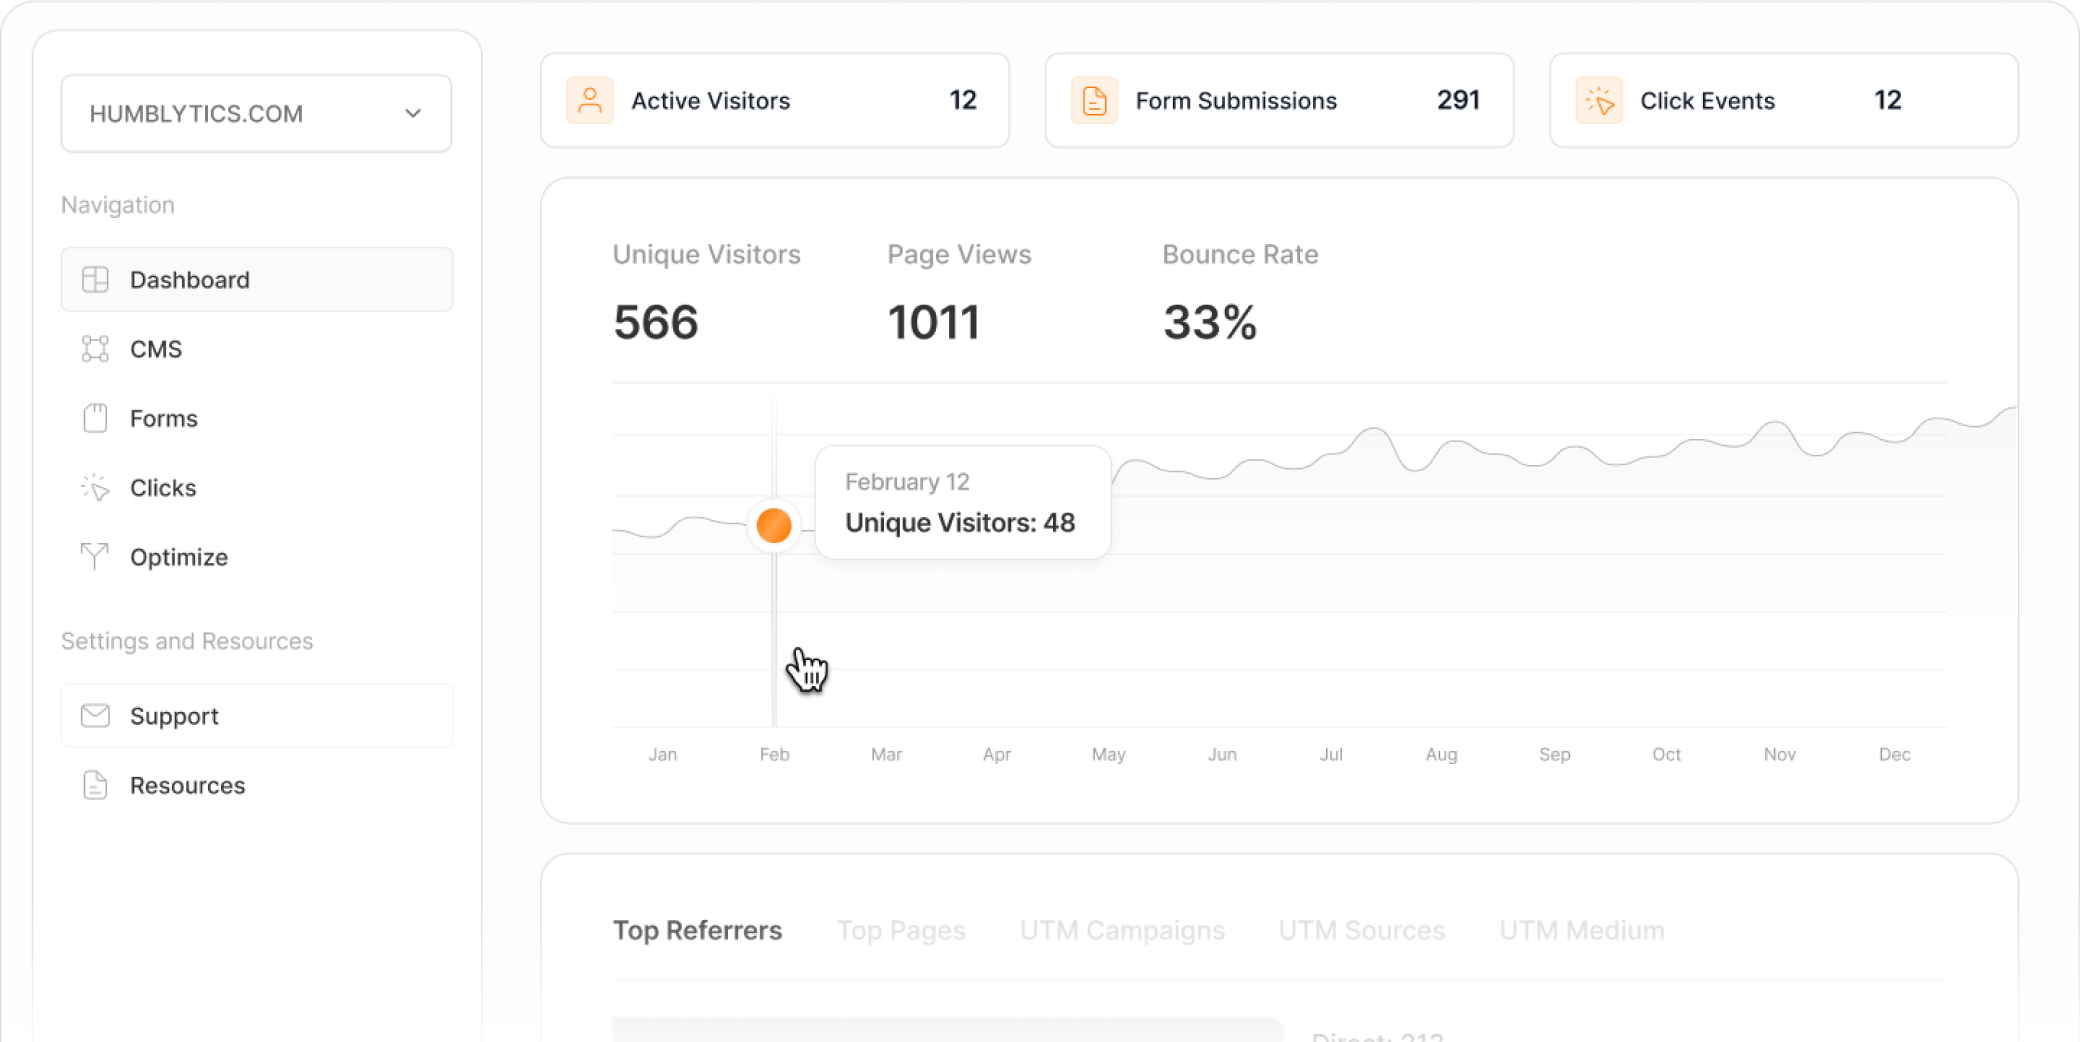Select the Click Events cursor icon
This screenshot has width=2080, height=1042.
(x=1600, y=100)
